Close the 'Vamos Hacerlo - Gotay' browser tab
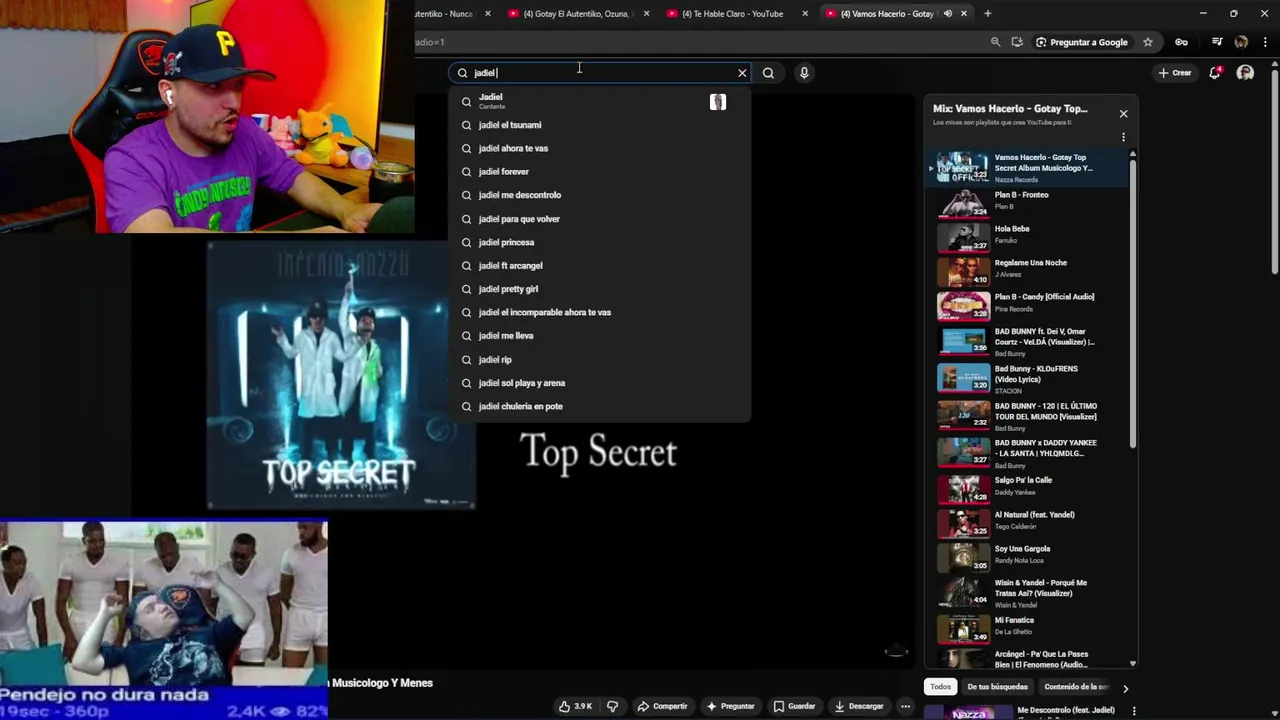This screenshot has height=720, width=1280. click(x=964, y=14)
